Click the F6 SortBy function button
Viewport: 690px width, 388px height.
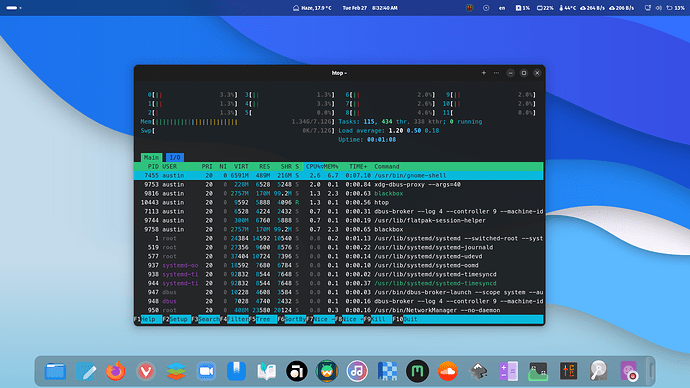pos(292,319)
